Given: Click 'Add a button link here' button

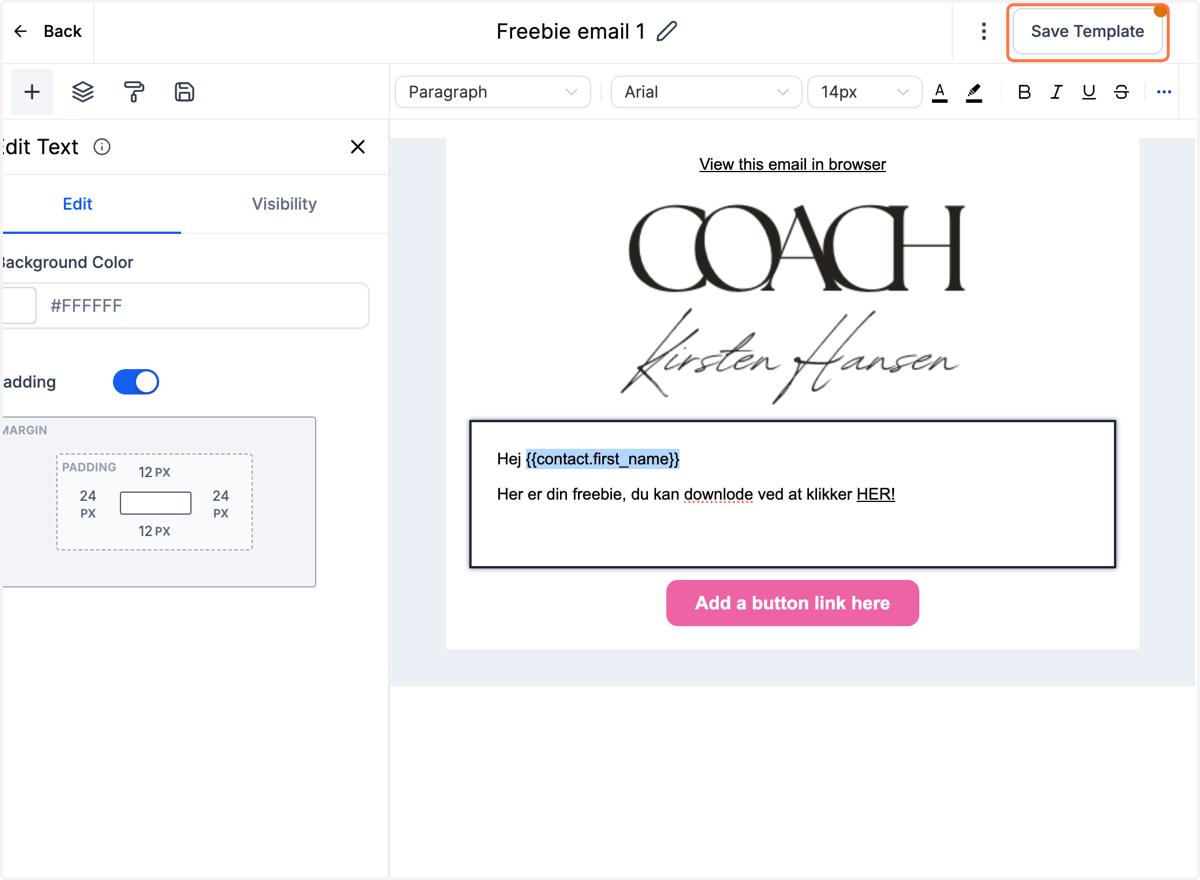Looking at the screenshot, I should (x=792, y=603).
